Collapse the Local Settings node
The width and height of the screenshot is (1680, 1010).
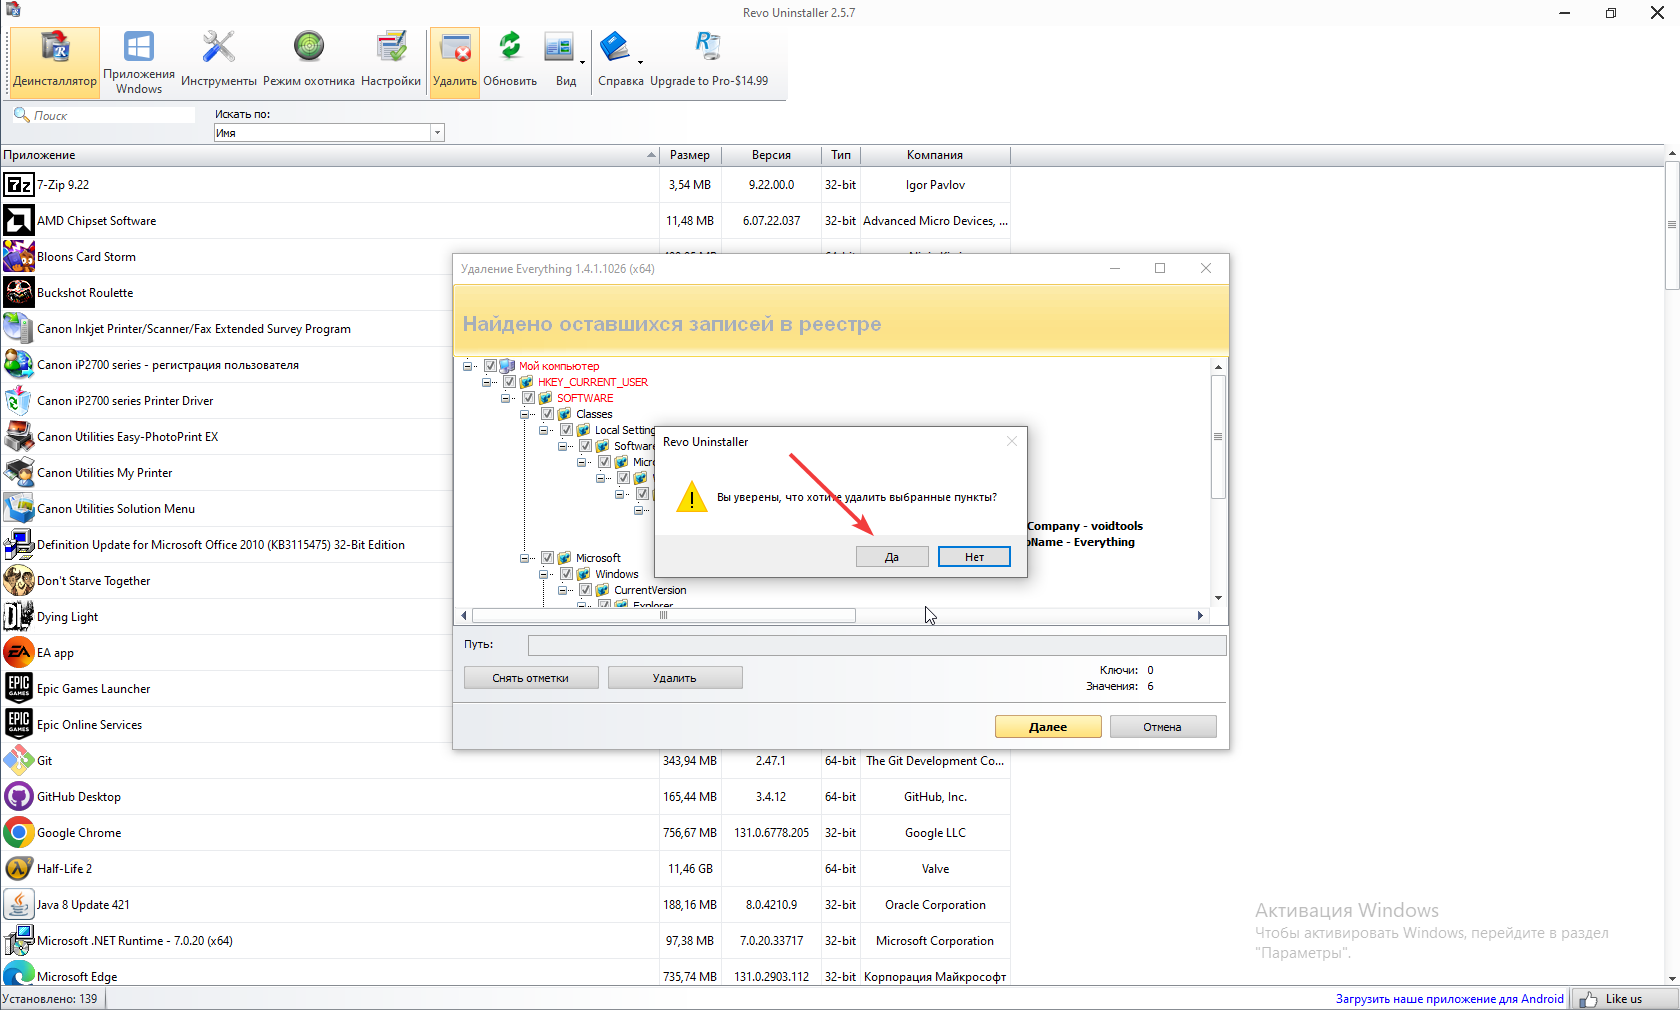[543, 430]
